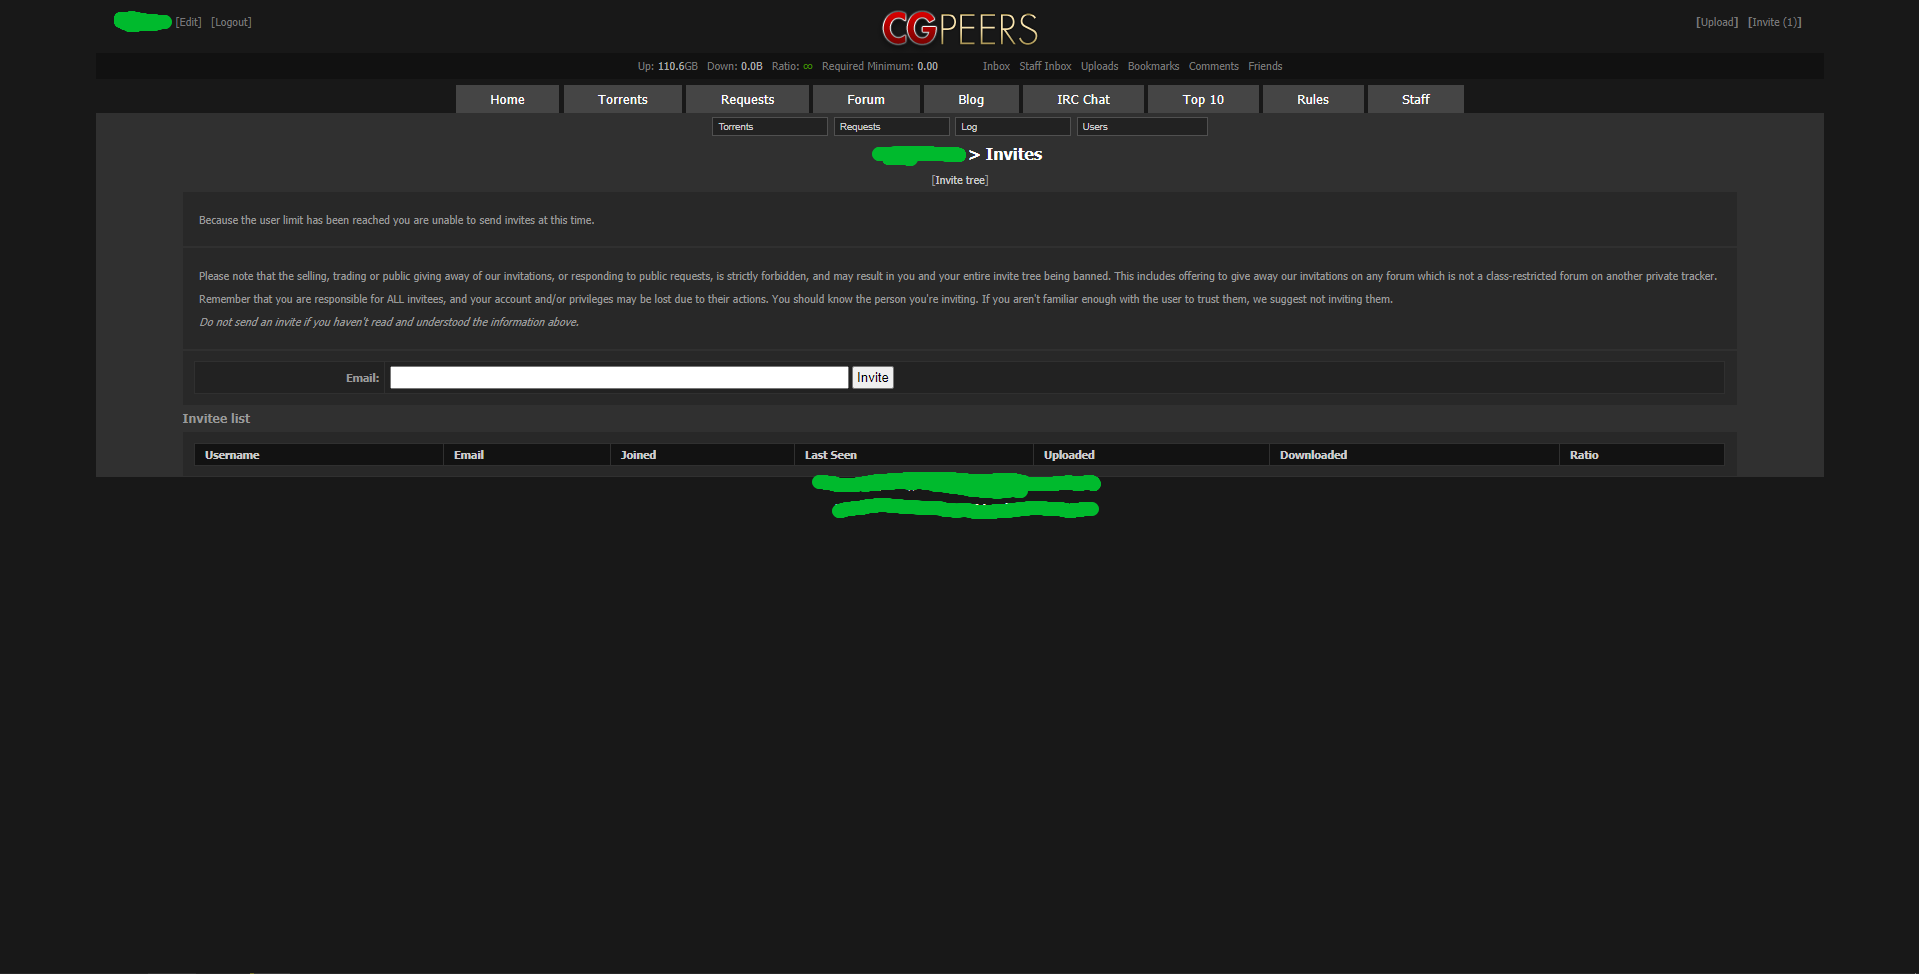The height and width of the screenshot is (974, 1919).
Task: Click the CGPeers logo
Action: pos(960,28)
